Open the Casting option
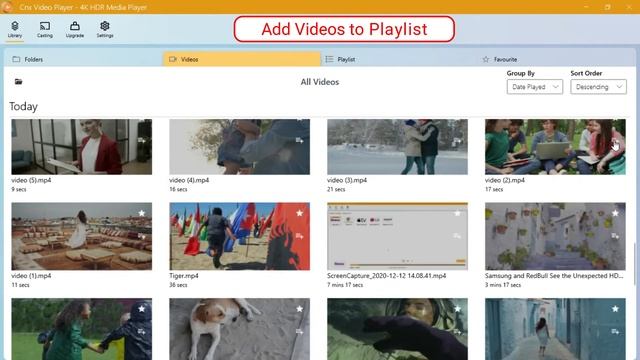 (x=44, y=30)
